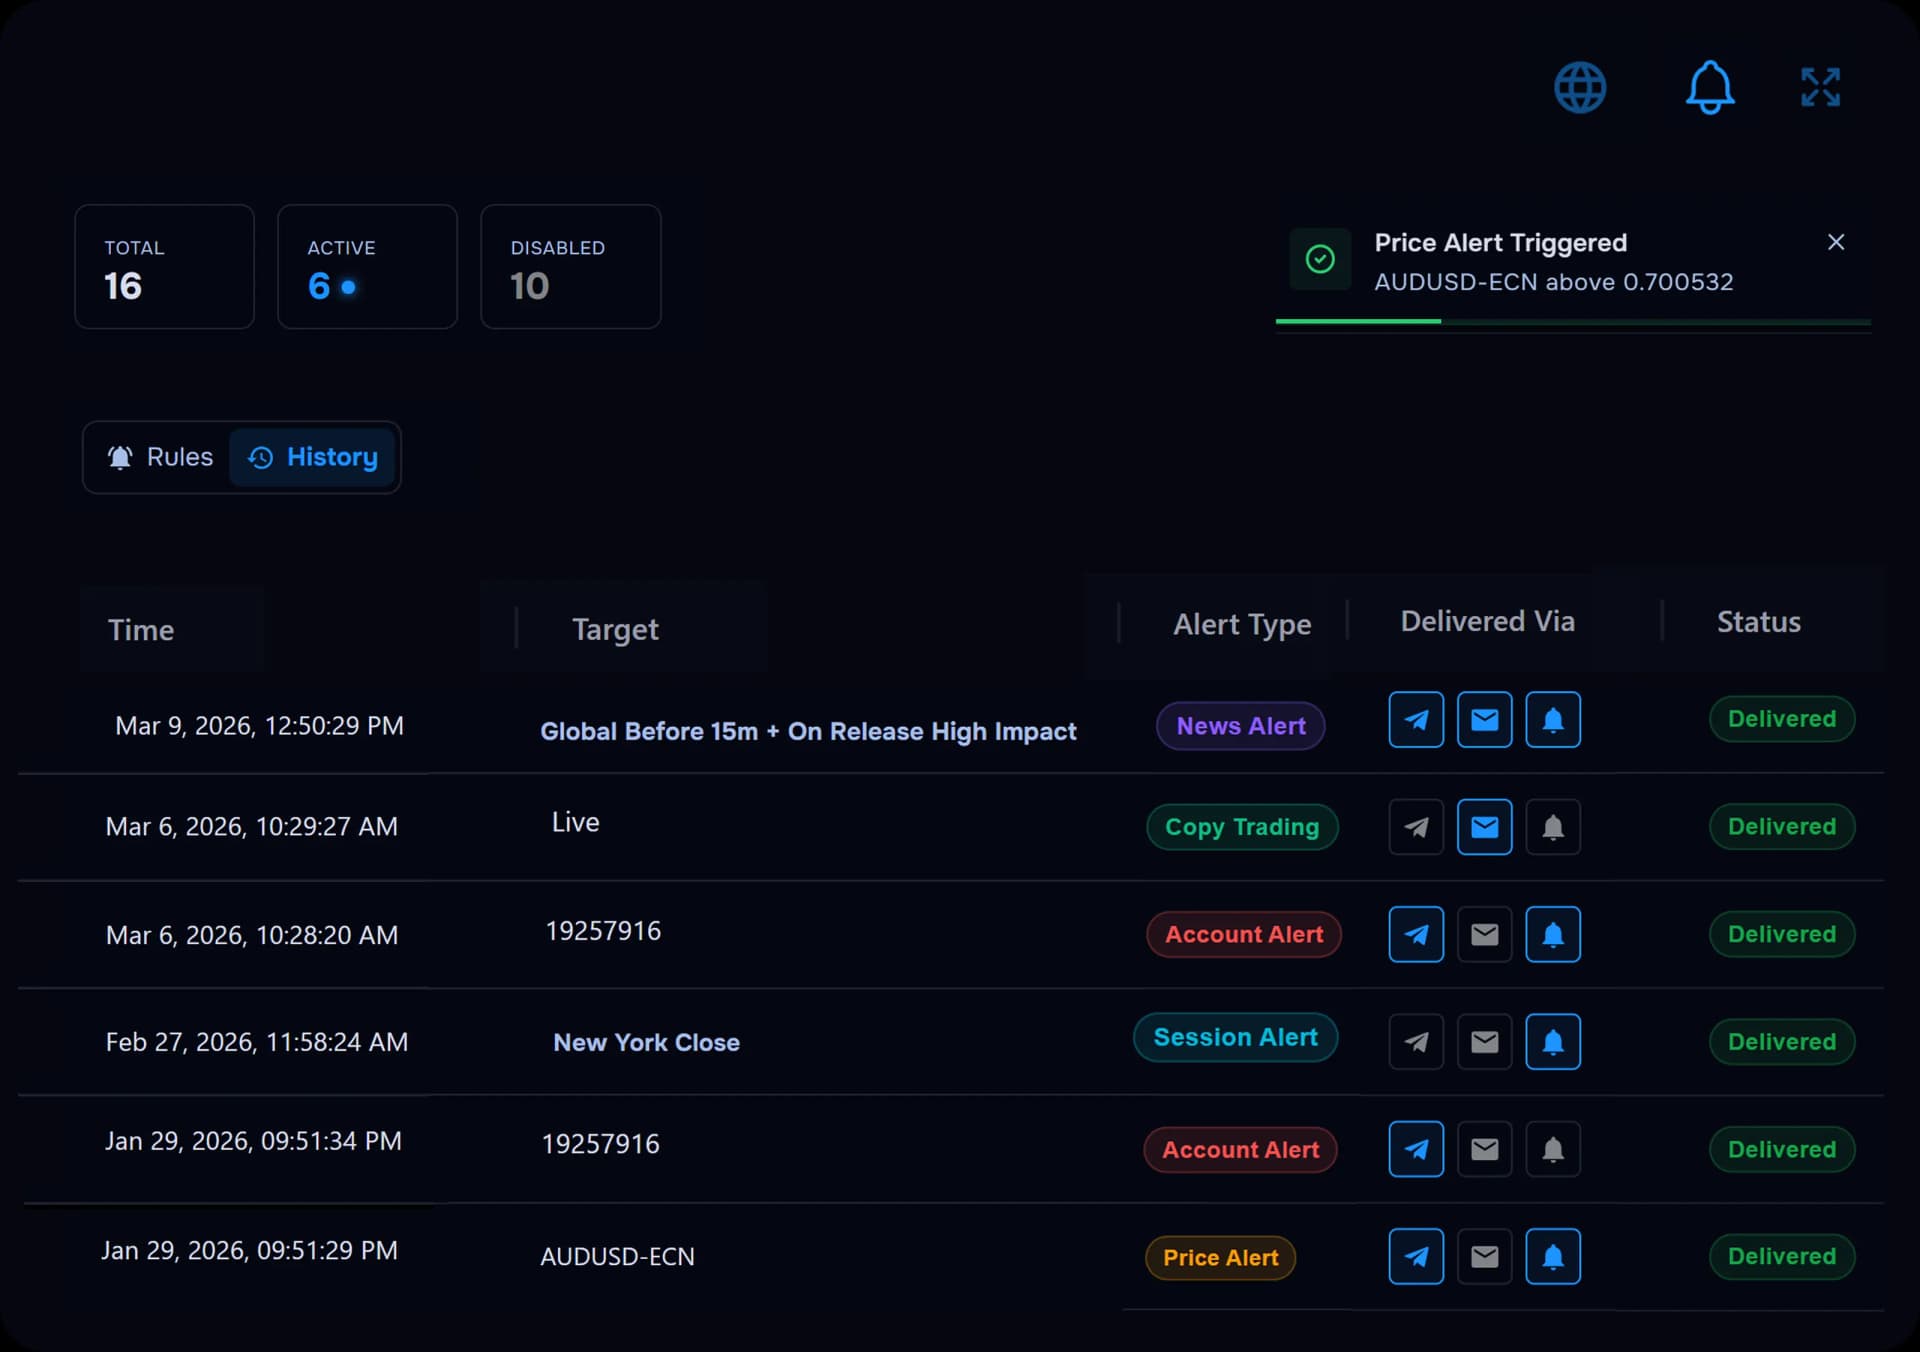This screenshot has width=1920, height=1352.
Task: Open the globe language icon
Action: [1580, 88]
